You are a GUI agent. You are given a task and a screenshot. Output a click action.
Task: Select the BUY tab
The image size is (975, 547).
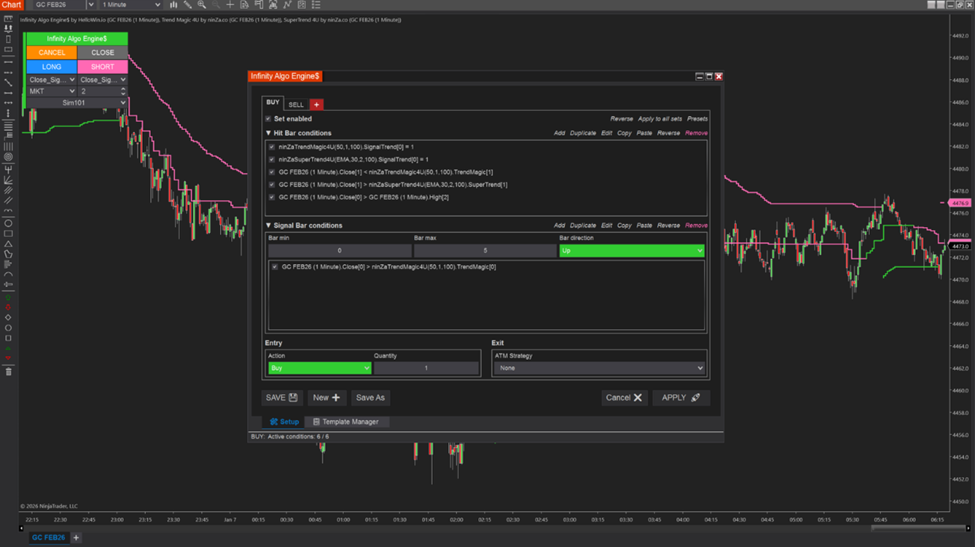pyautogui.click(x=273, y=103)
